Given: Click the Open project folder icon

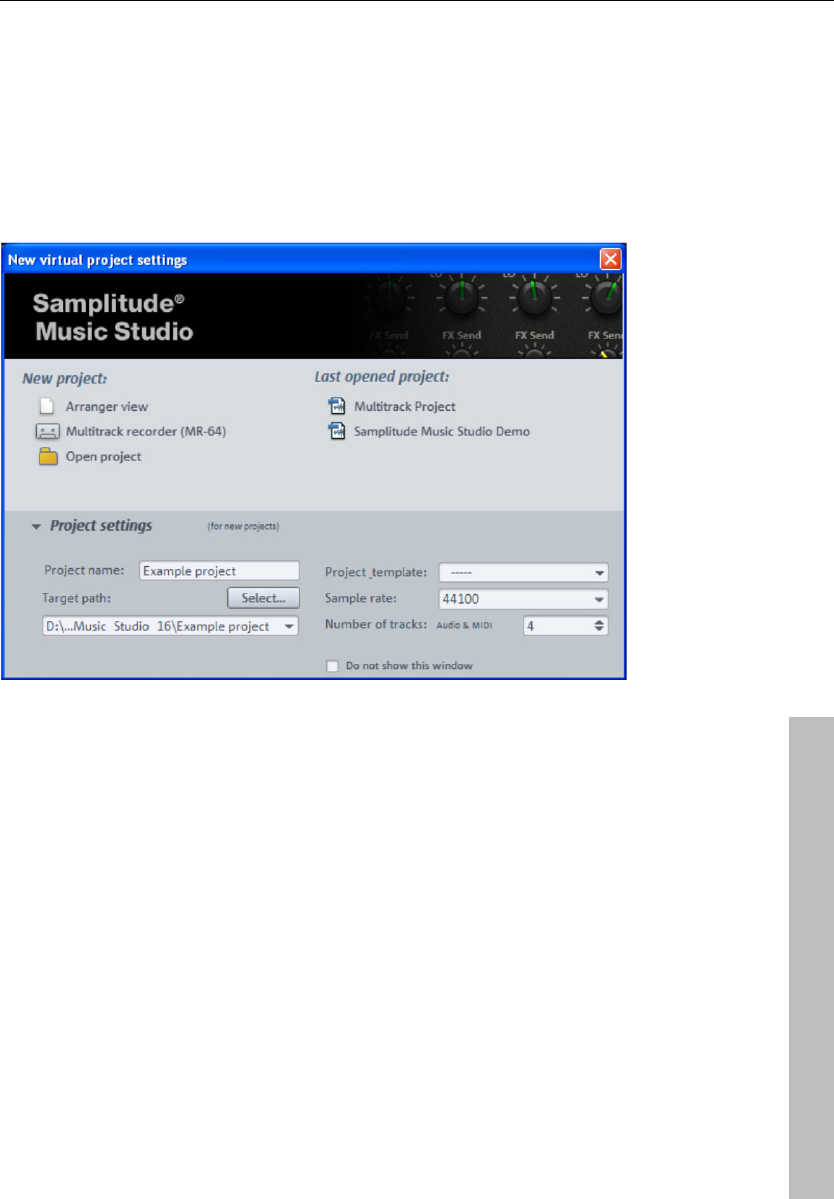Looking at the screenshot, I should point(48,457).
